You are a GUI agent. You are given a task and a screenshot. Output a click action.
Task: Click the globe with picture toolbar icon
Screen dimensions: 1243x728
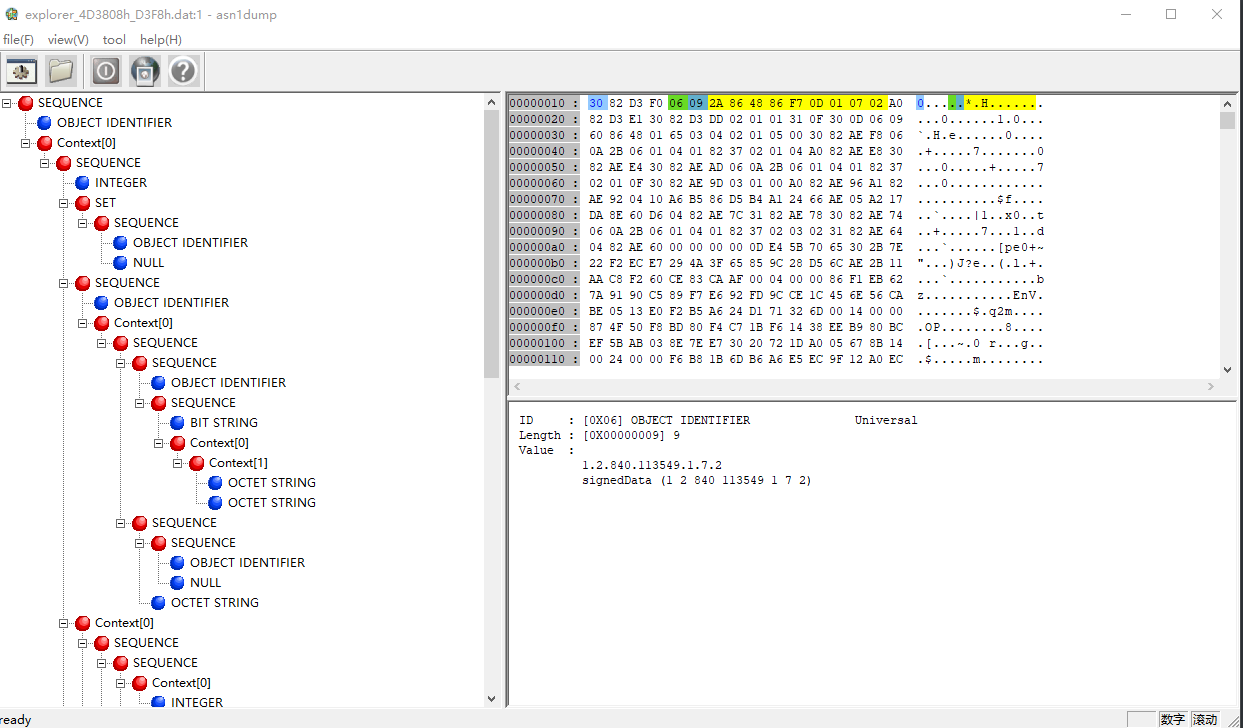(144, 71)
